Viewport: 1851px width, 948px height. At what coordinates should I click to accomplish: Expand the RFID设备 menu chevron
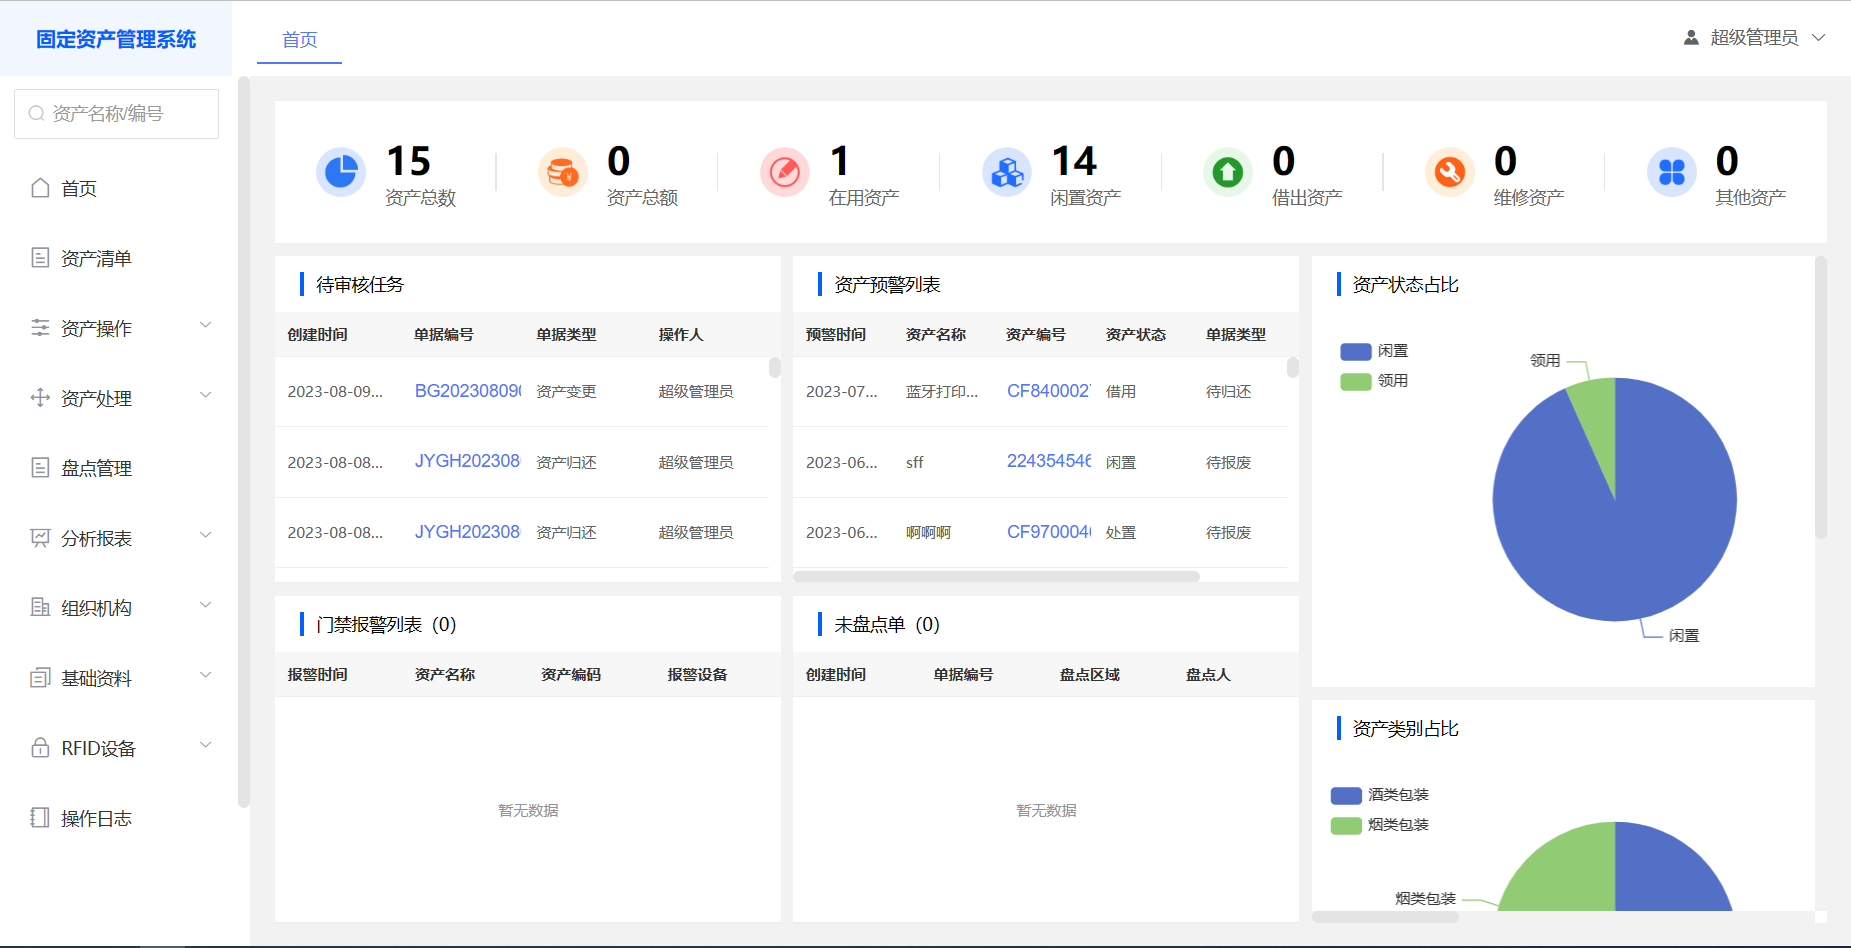[206, 745]
